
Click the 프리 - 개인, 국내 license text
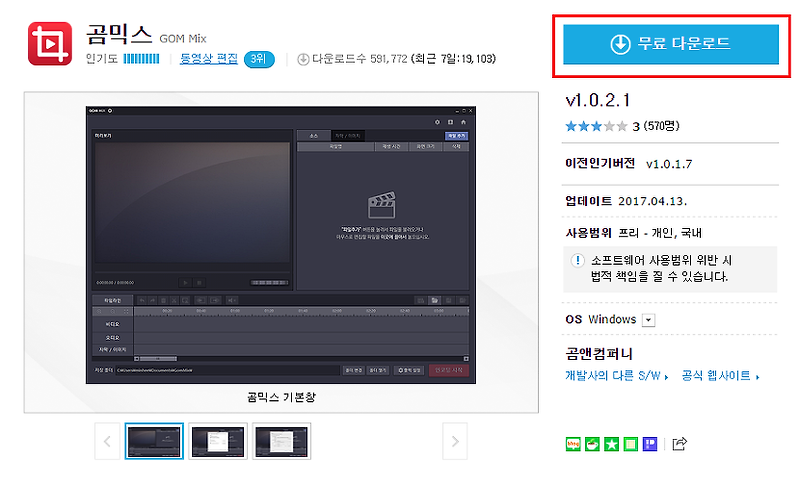[x=660, y=233]
